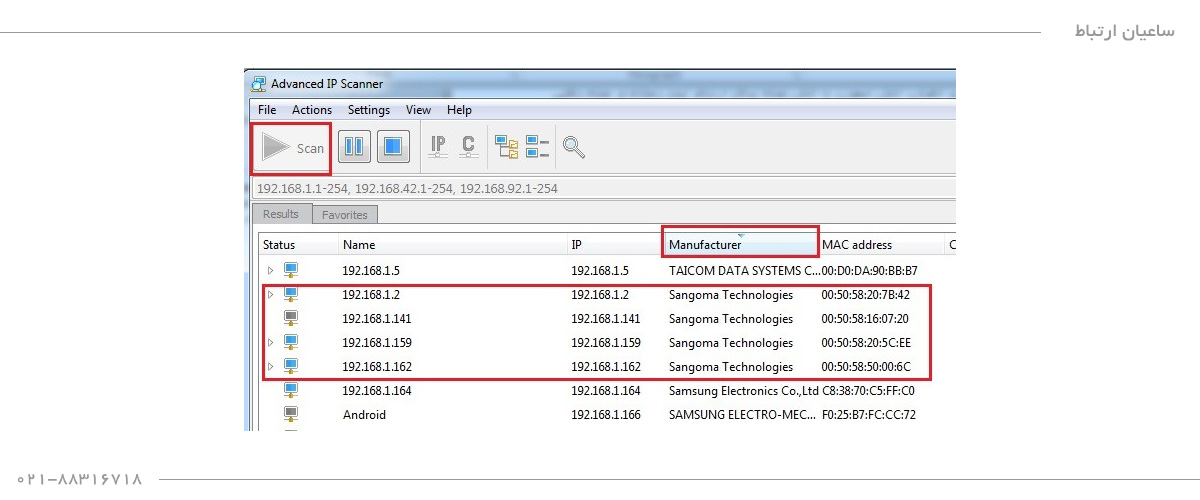1200x500 pixels.
Task: Open search with magnifier icon
Action: (574, 147)
